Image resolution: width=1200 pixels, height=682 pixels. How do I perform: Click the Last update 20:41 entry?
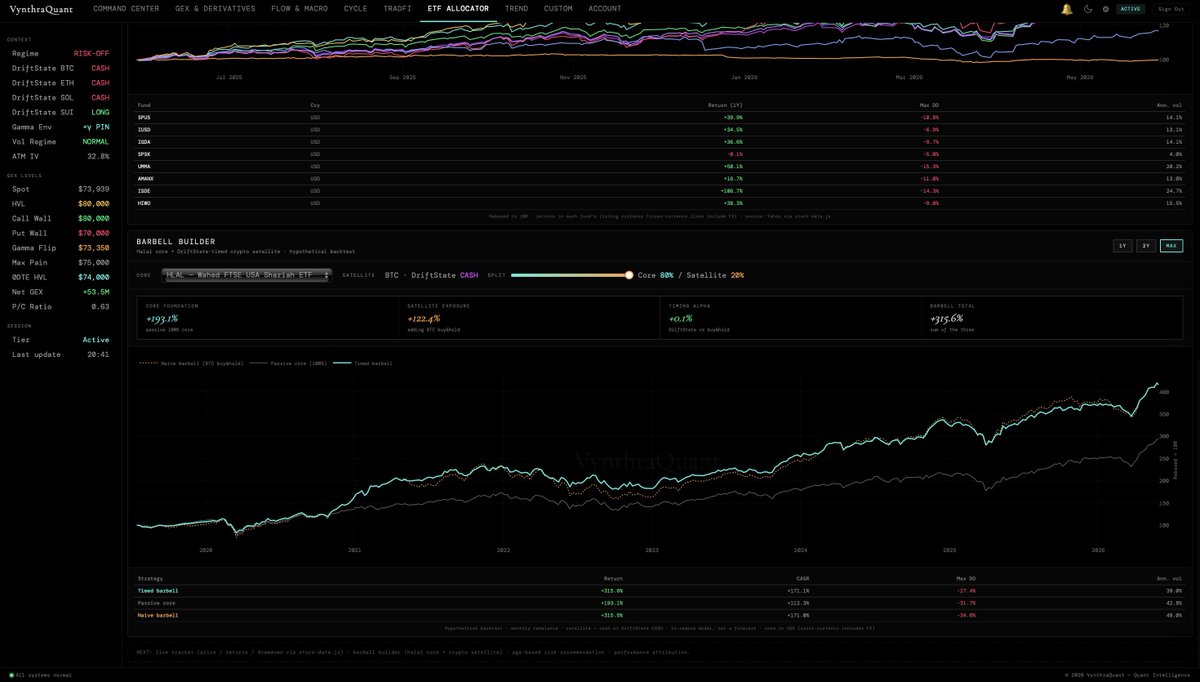(60, 354)
